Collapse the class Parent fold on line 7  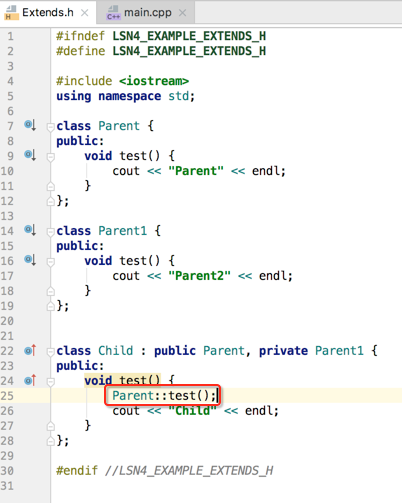pos(51,127)
